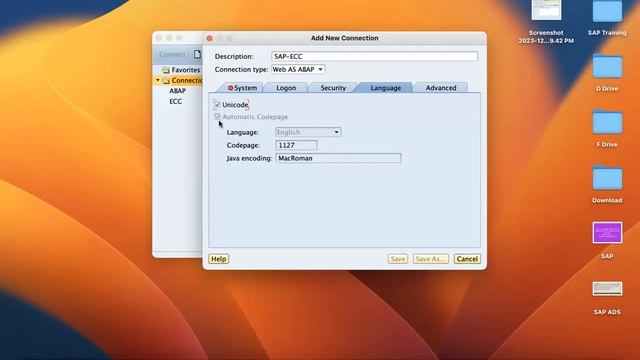640x360 pixels.
Task: Select the ABAP connection entry
Action: point(178,91)
